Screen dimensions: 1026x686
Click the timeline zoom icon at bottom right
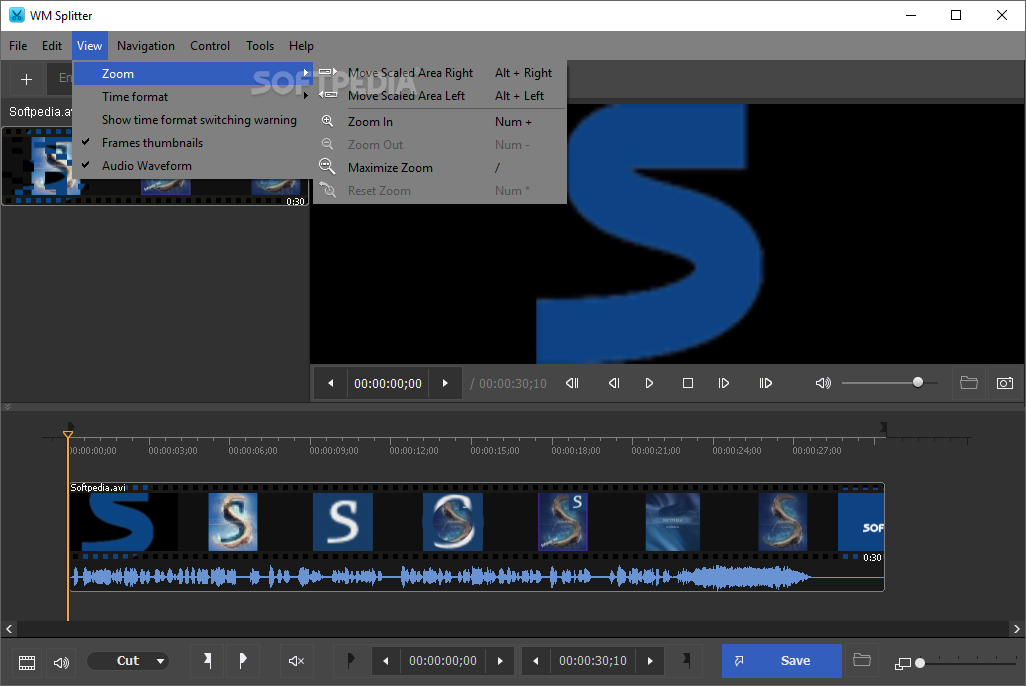[x=902, y=663]
